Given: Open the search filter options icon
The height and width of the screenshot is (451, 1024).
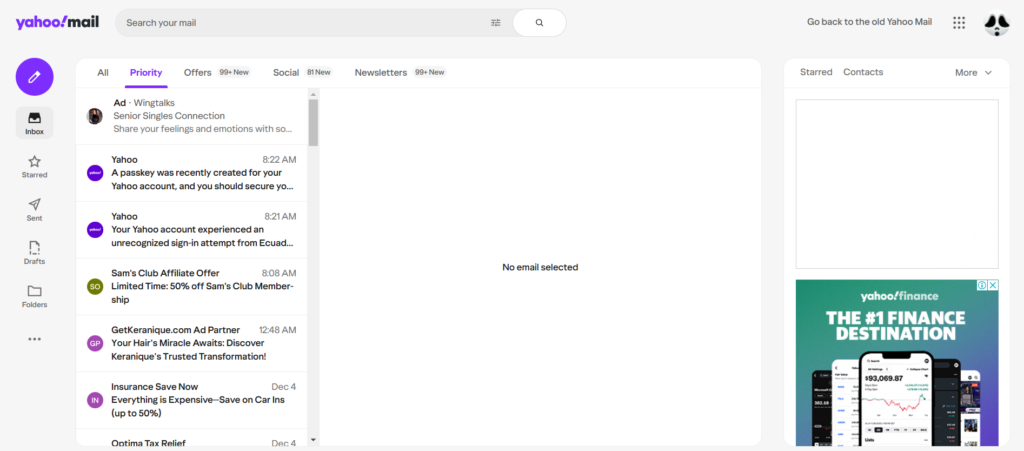Looking at the screenshot, I should tap(496, 22).
